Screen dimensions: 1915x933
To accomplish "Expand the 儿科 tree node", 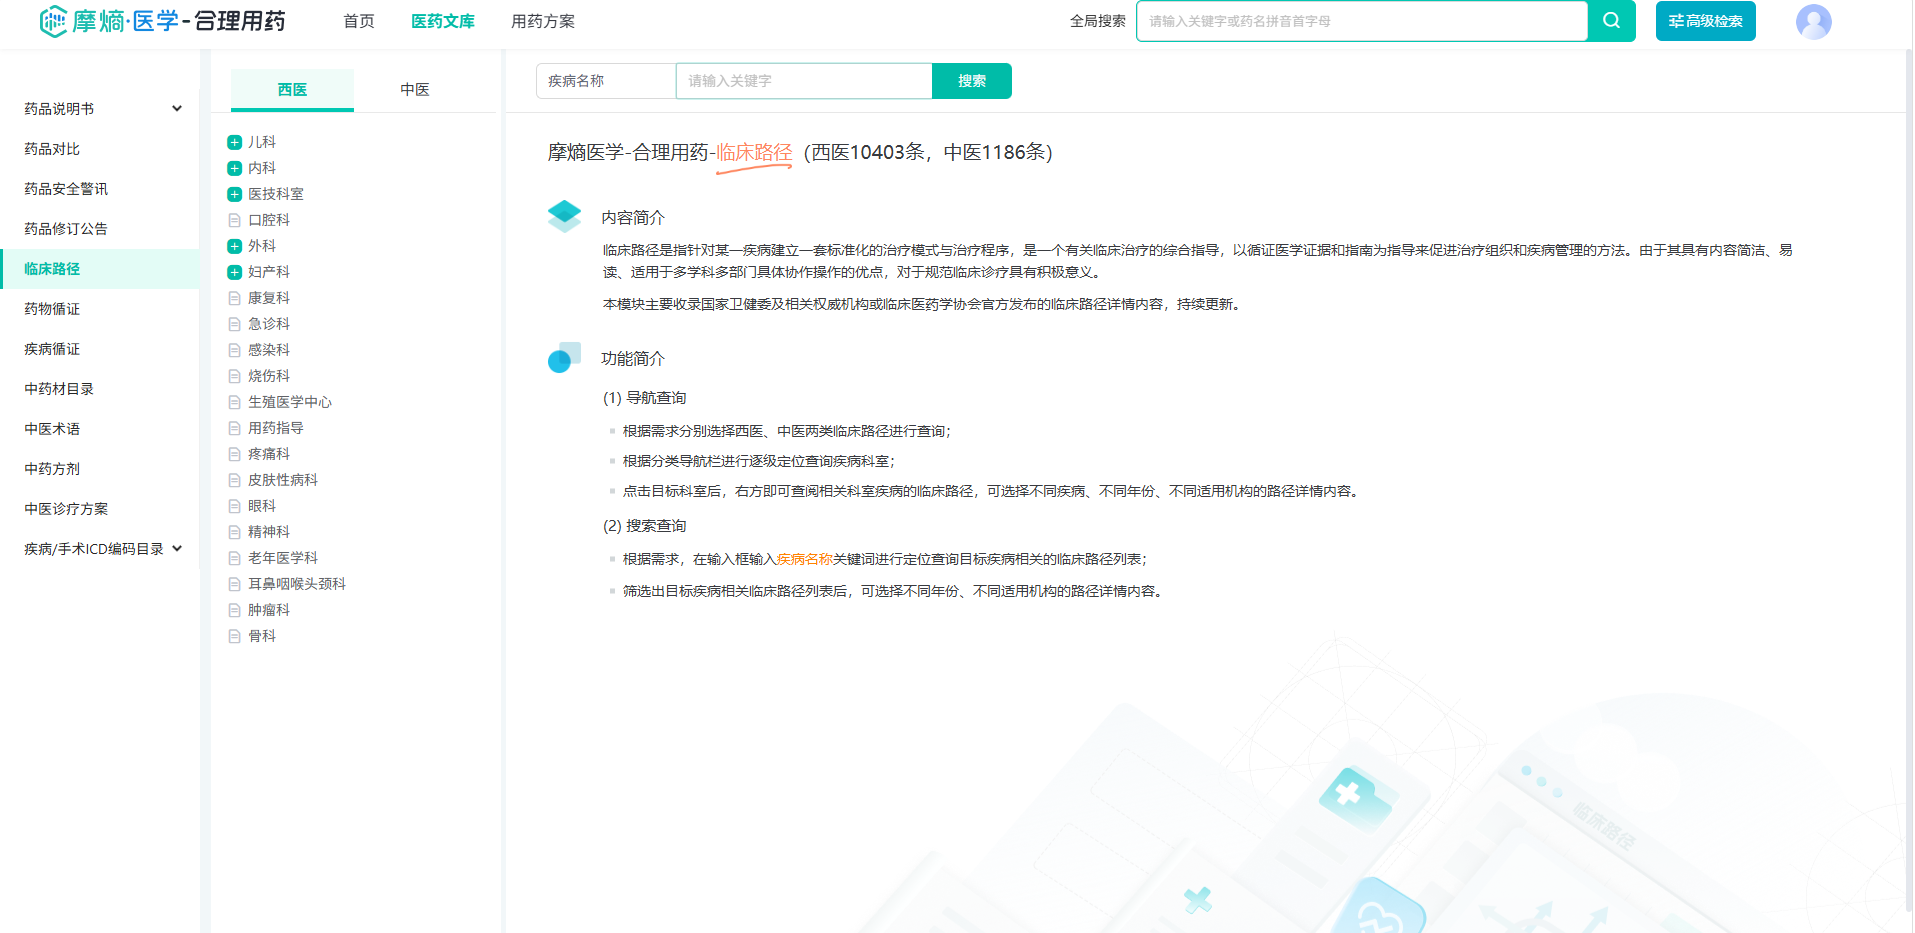I will pos(235,142).
